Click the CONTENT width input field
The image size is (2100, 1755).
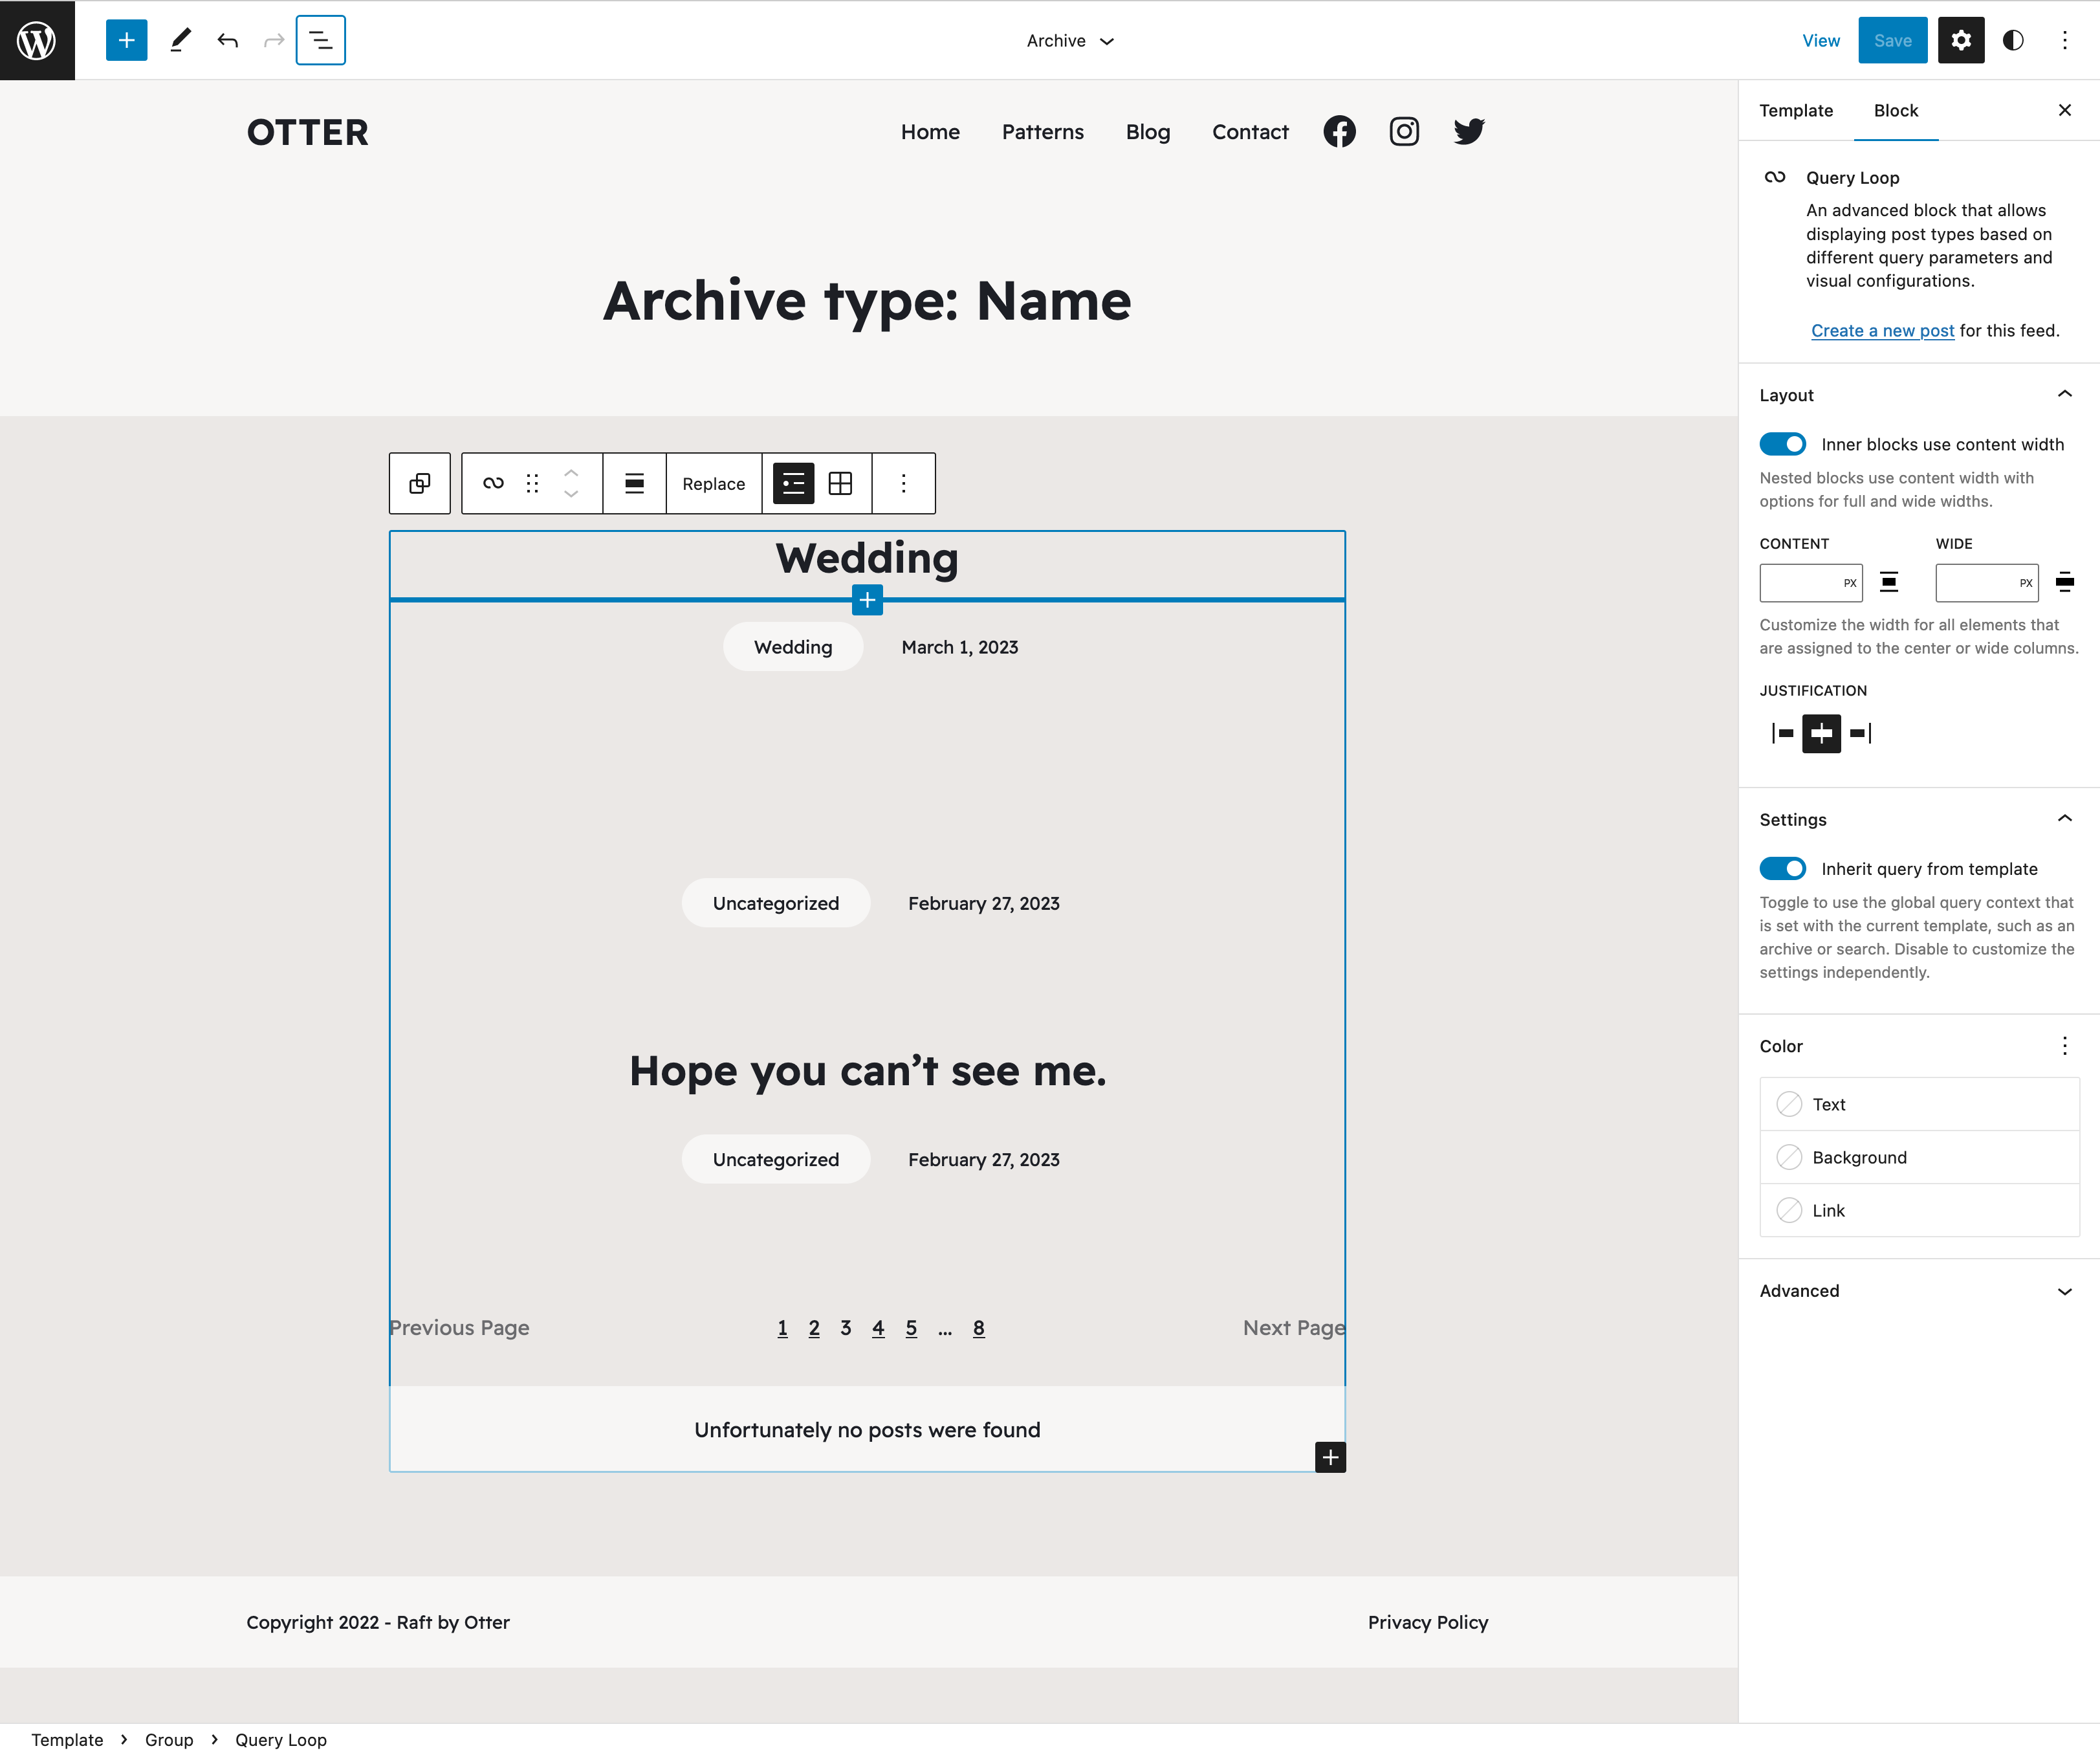pyautogui.click(x=1810, y=582)
